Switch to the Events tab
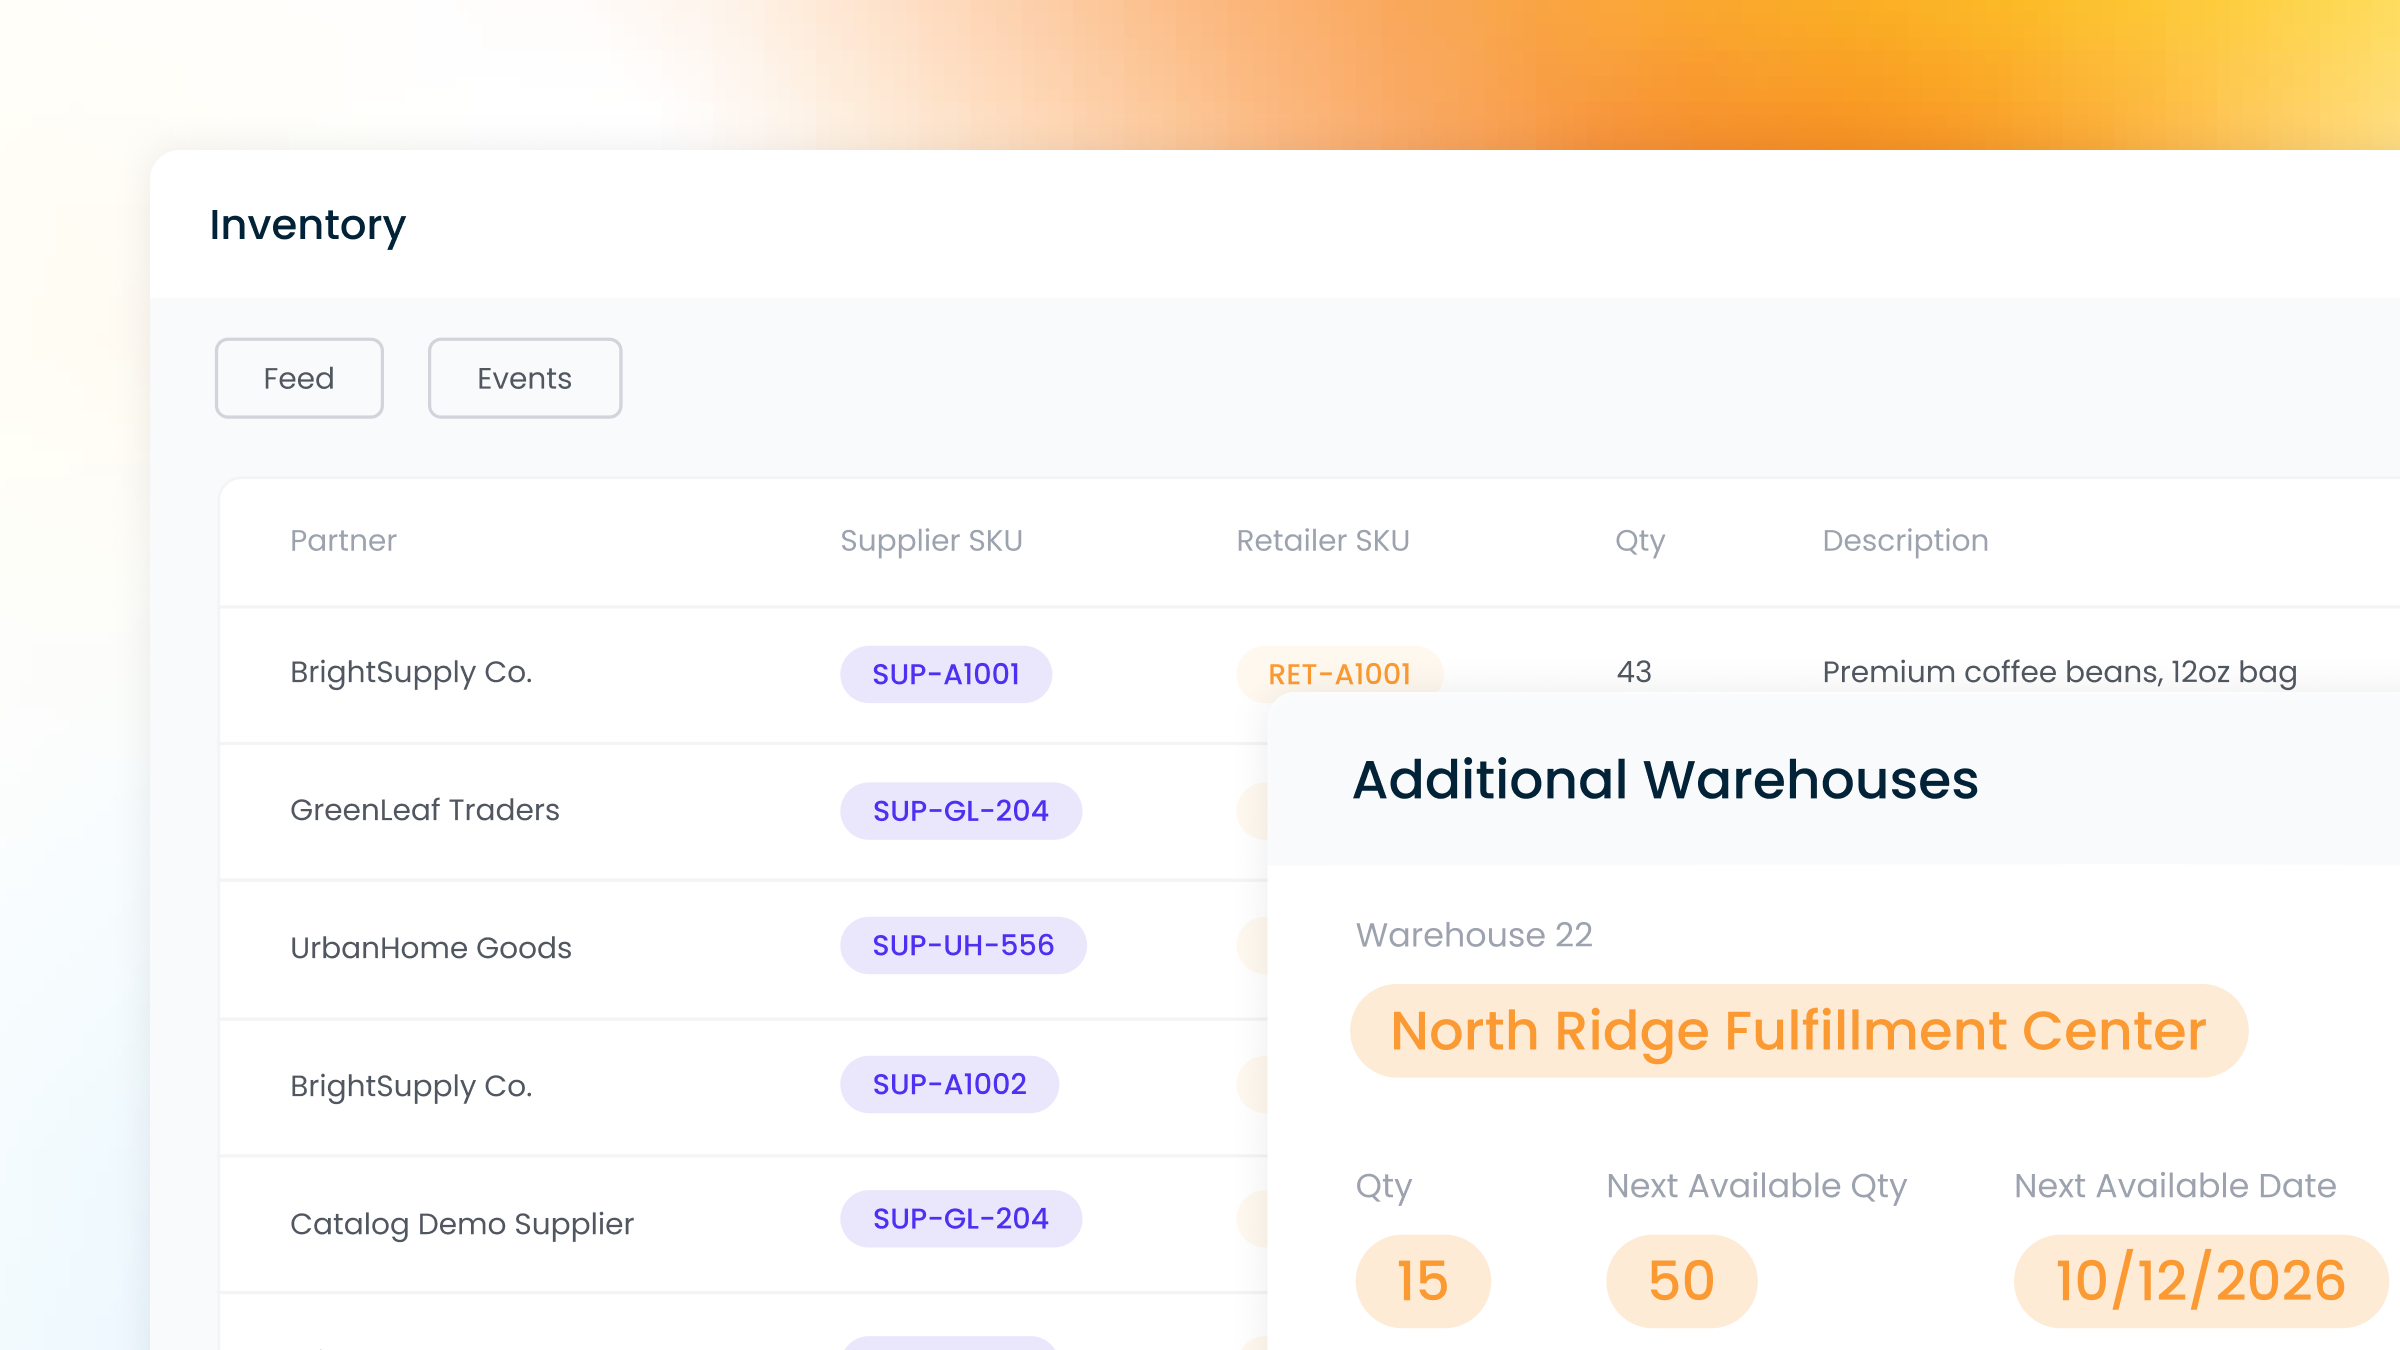Screen dimensions: 2400x1350 (524, 378)
